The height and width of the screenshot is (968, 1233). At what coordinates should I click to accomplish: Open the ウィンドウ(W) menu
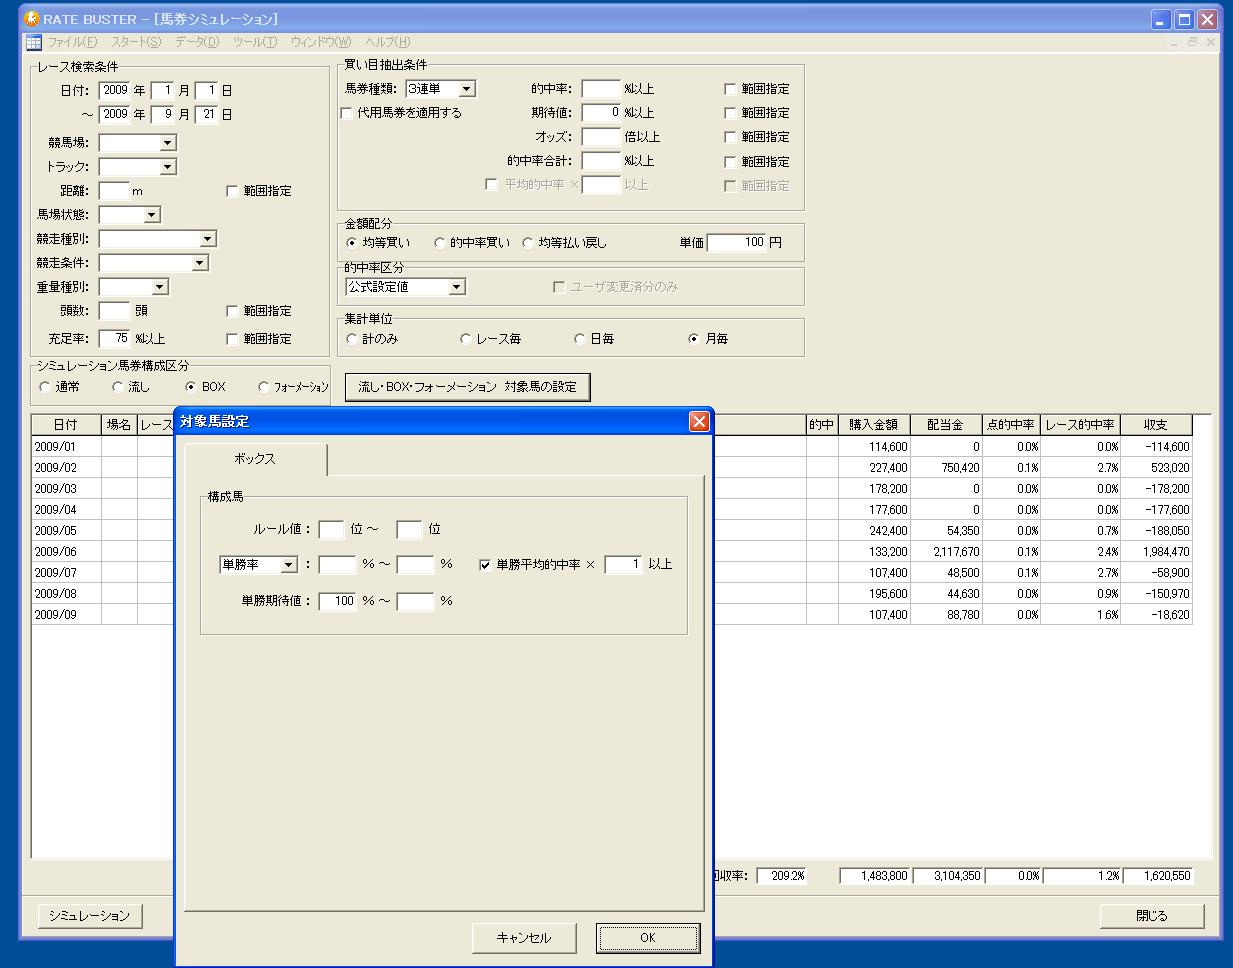(320, 42)
